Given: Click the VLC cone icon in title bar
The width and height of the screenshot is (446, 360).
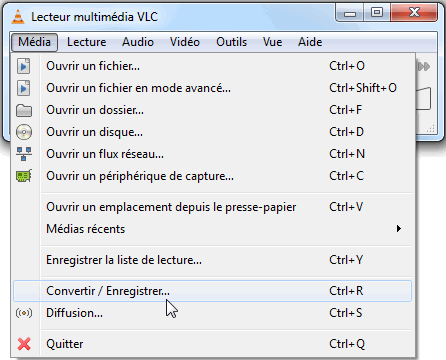Looking at the screenshot, I should point(18,17).
